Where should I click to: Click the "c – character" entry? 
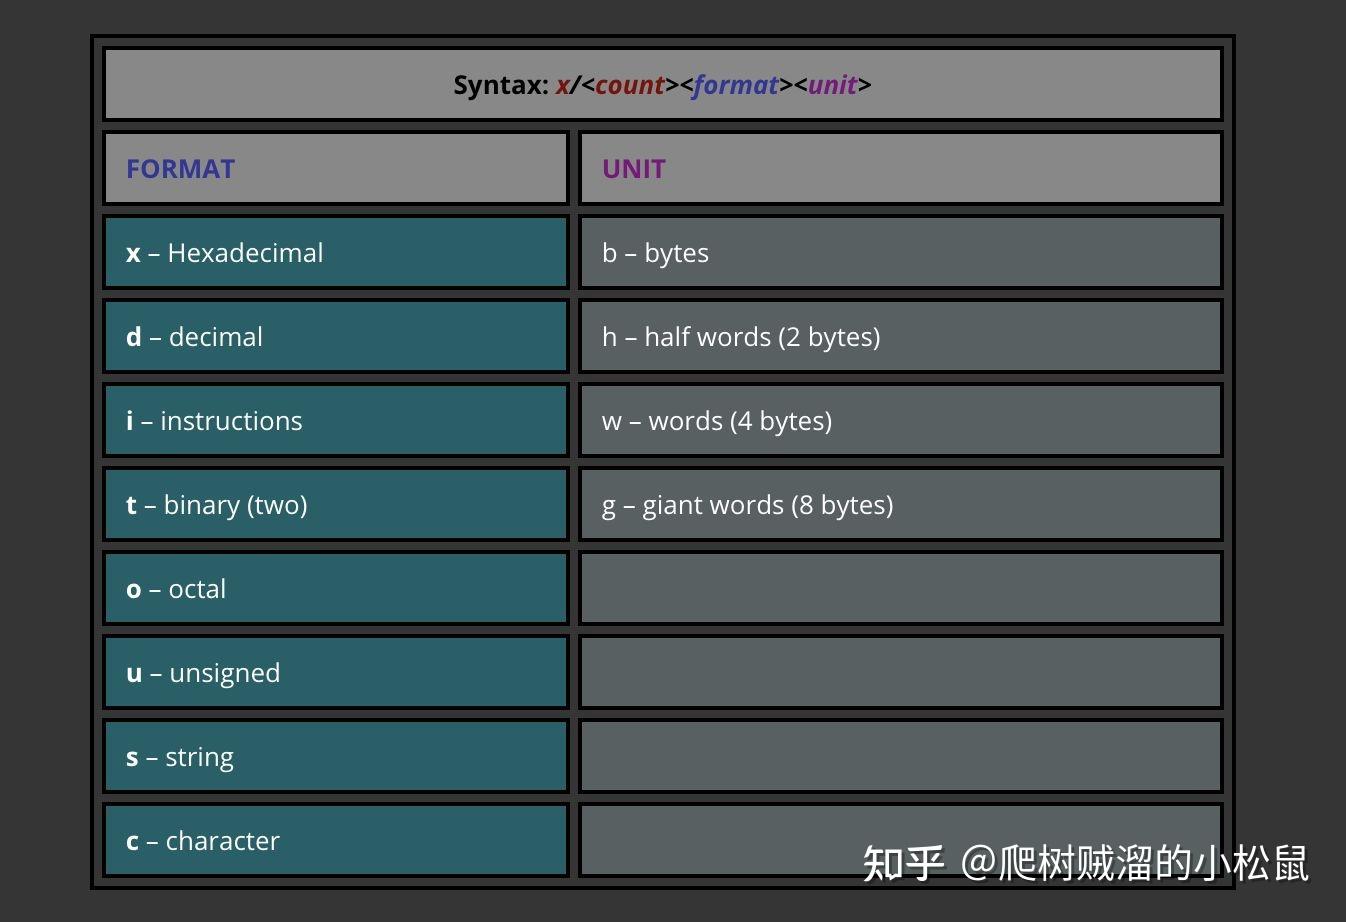pos(336,840)
